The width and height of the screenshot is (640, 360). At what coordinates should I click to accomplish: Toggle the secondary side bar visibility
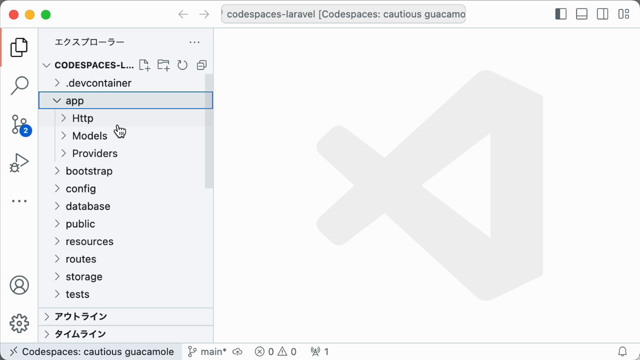click(602, 14)
